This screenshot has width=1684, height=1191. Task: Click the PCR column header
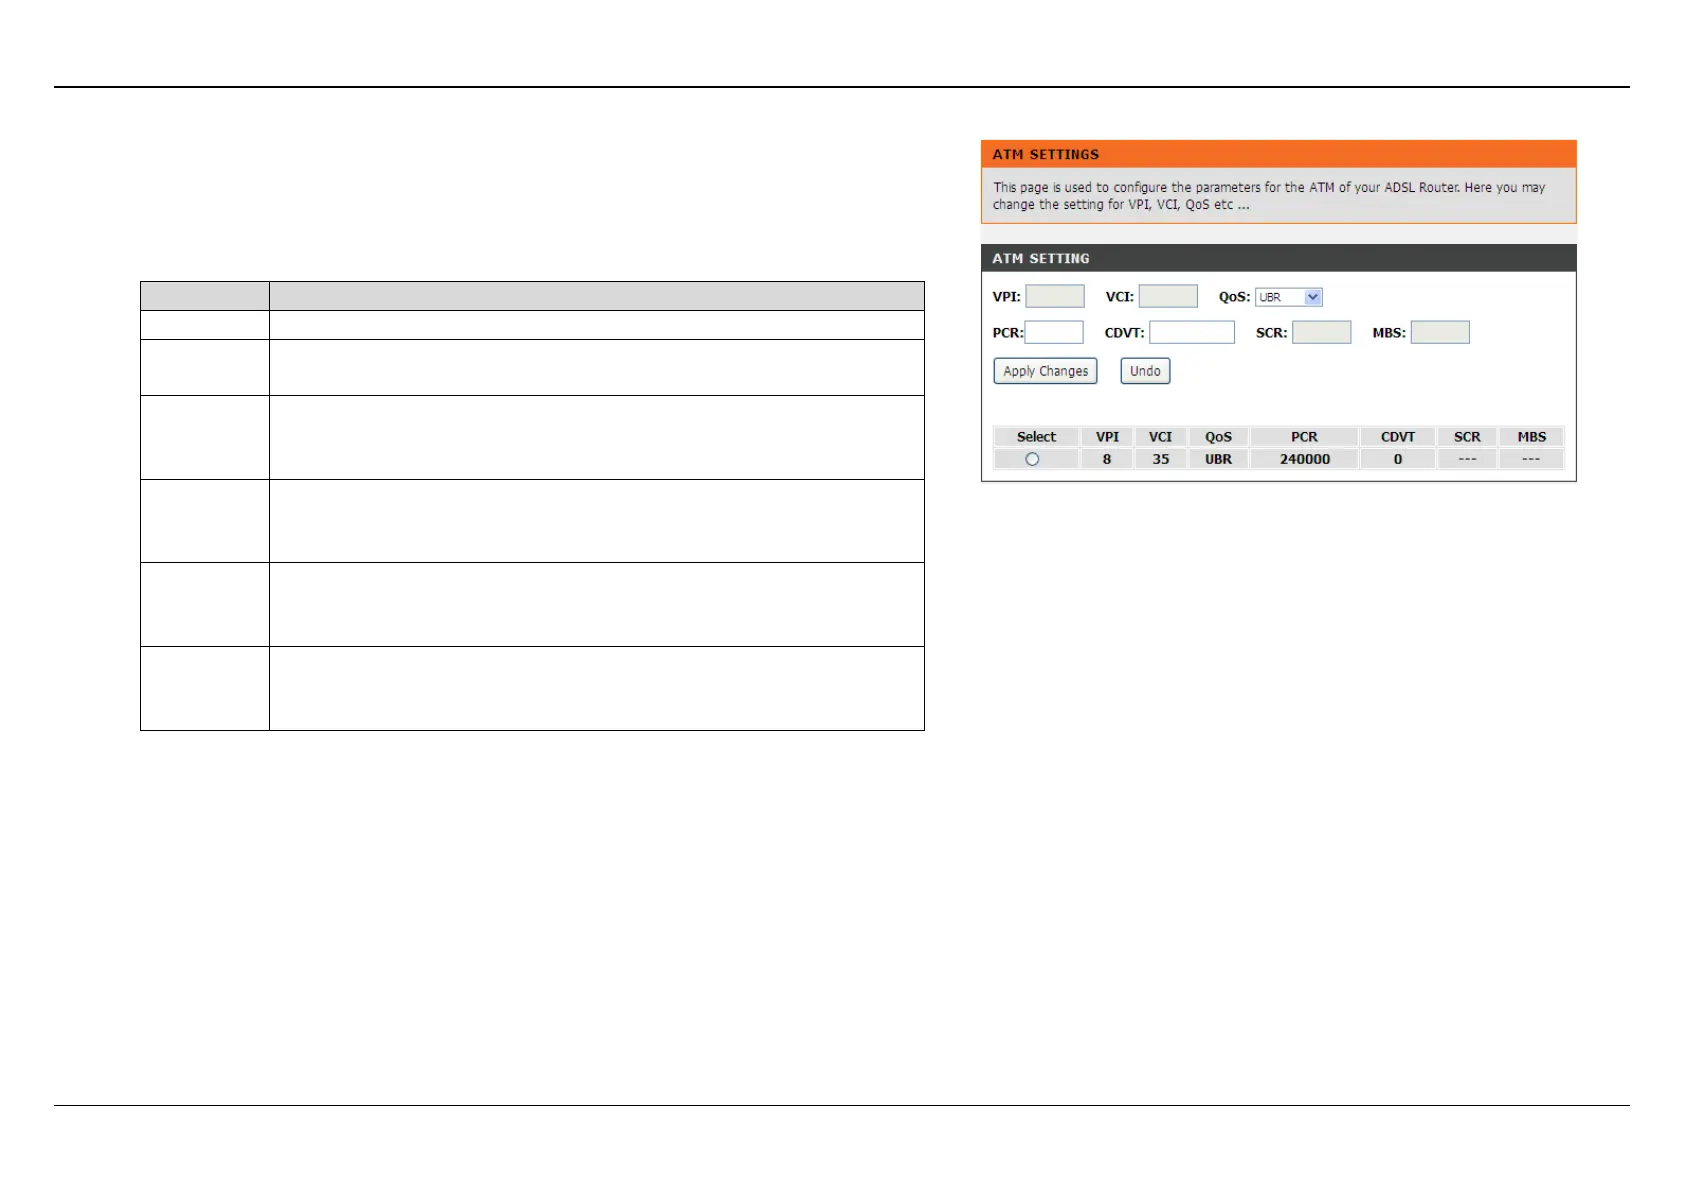1304,437
